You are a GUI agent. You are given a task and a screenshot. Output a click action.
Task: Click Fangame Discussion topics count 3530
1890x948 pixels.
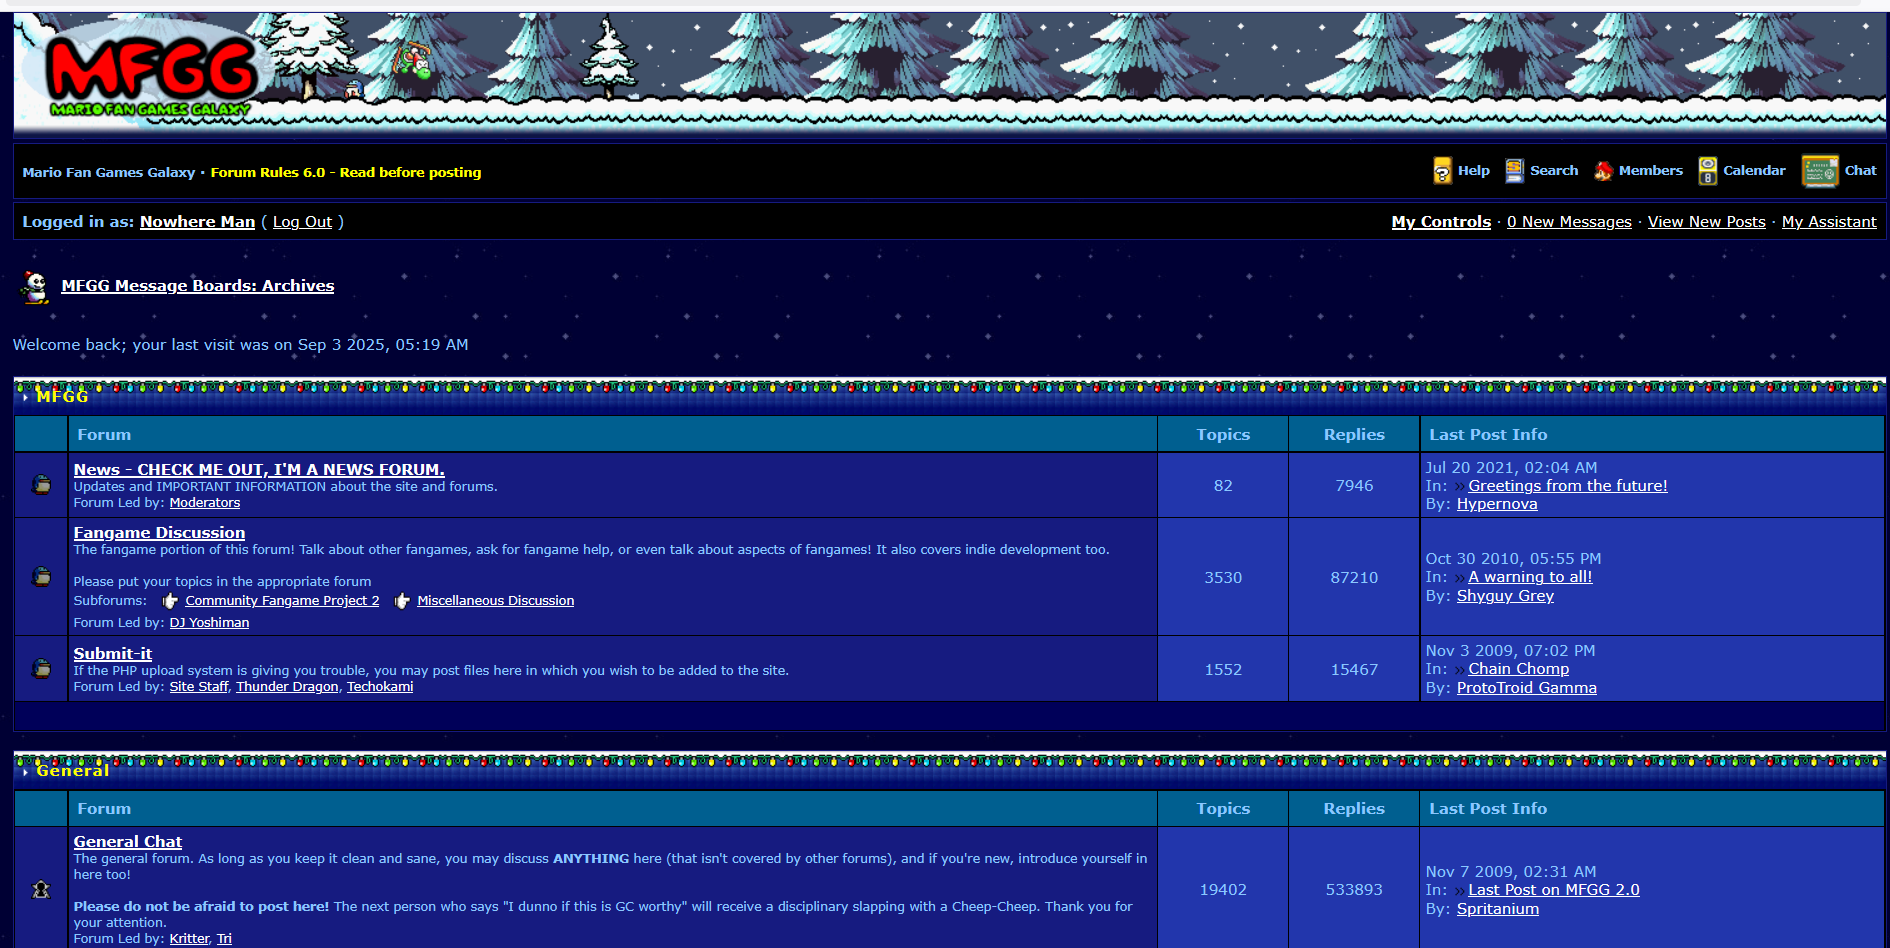(x=1223, y=578)
